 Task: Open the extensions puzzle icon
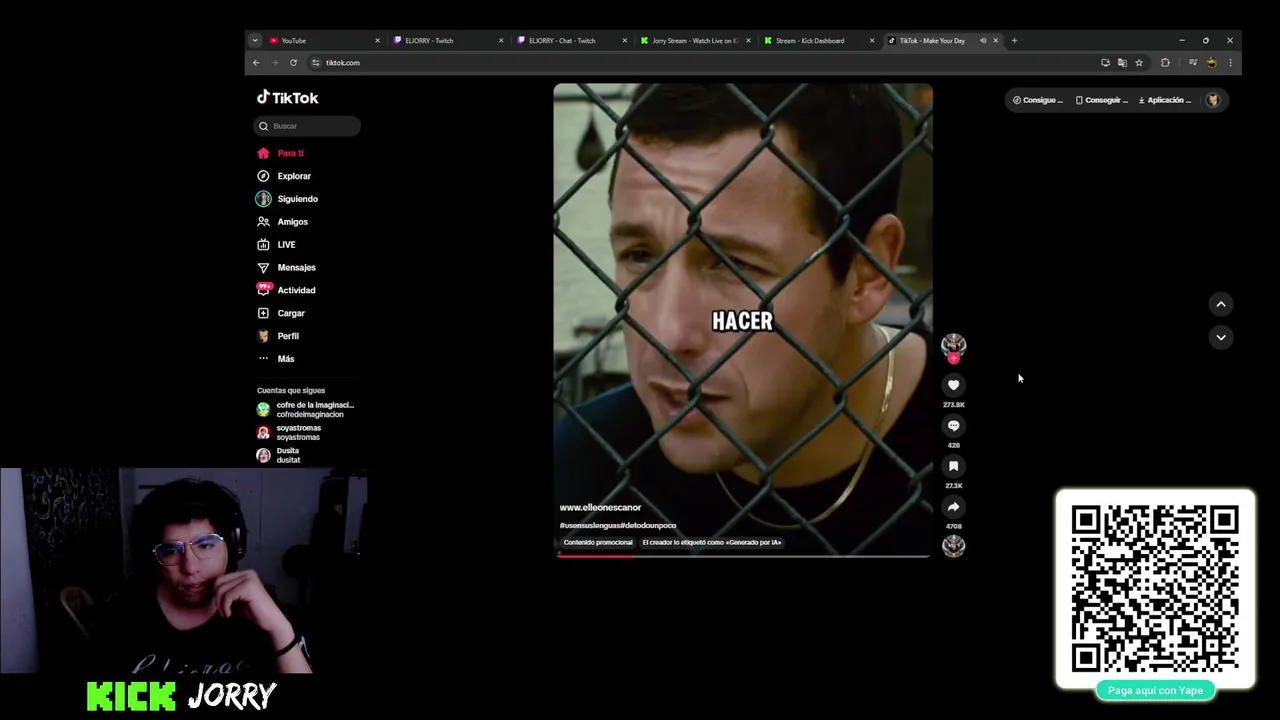point(1165,63)
